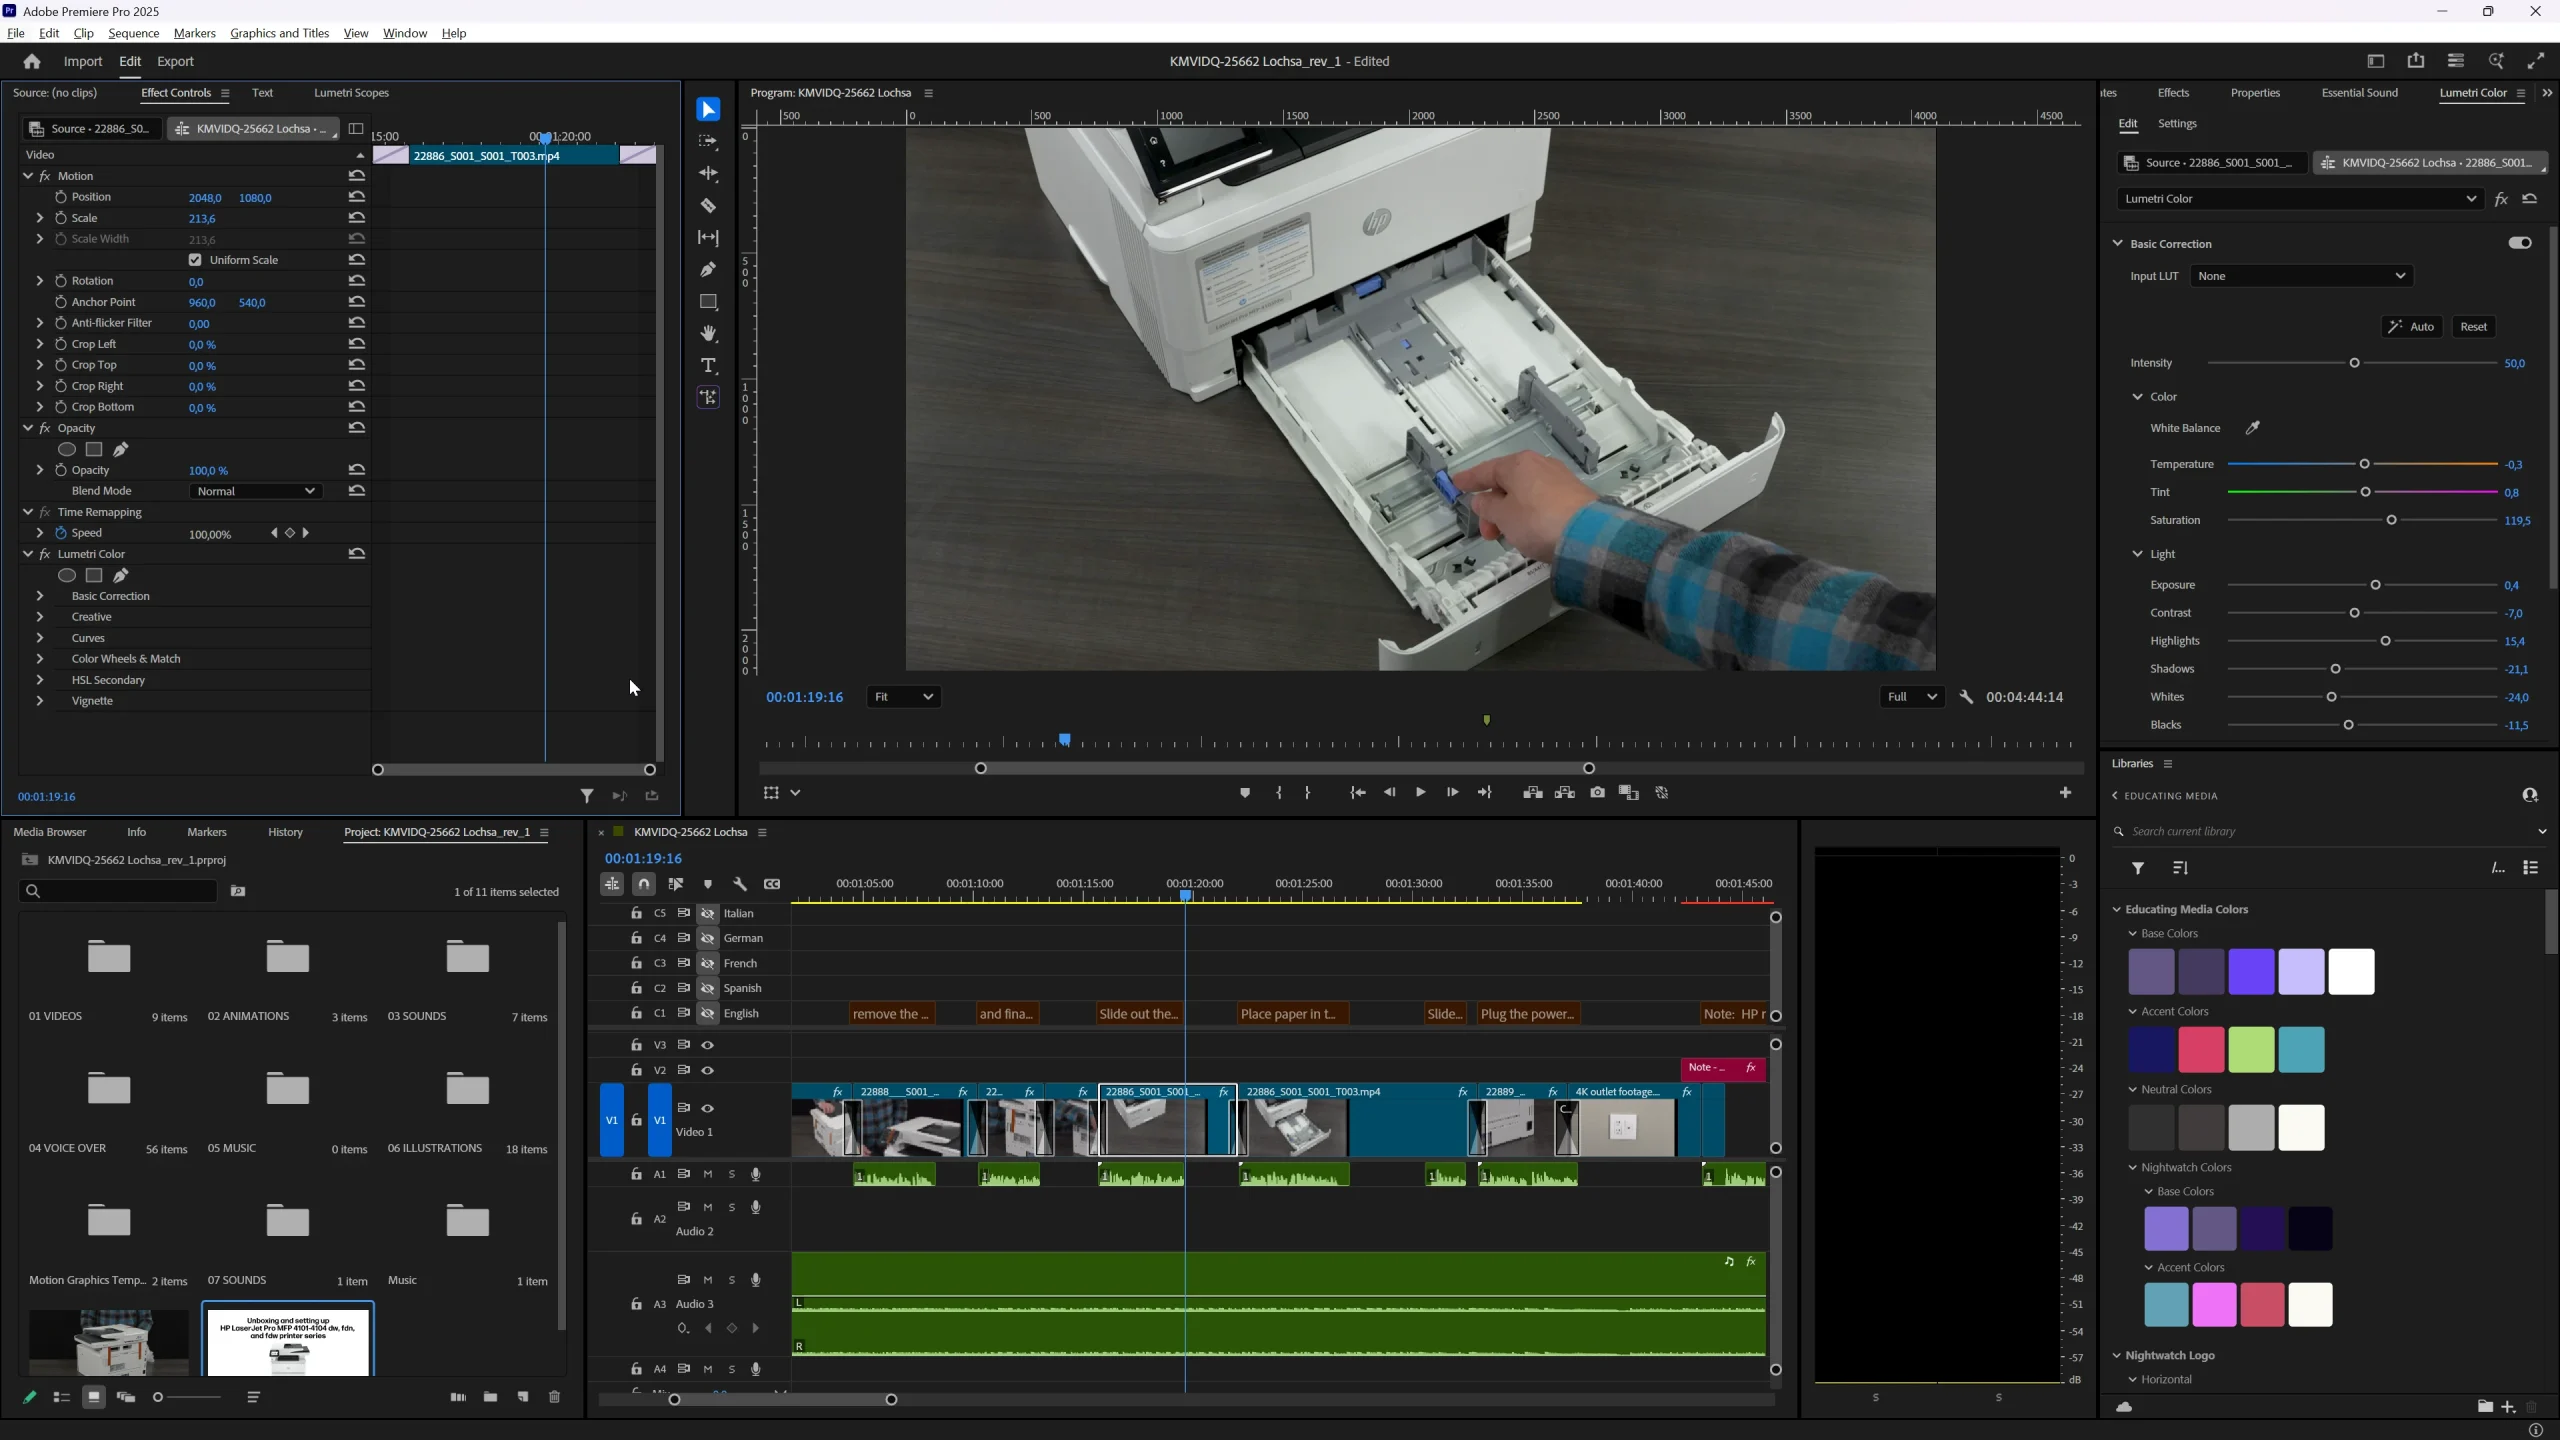Toggle Basic Correction section off
Viewport: 2560px width, 1440px height.
pos(2519,243)
